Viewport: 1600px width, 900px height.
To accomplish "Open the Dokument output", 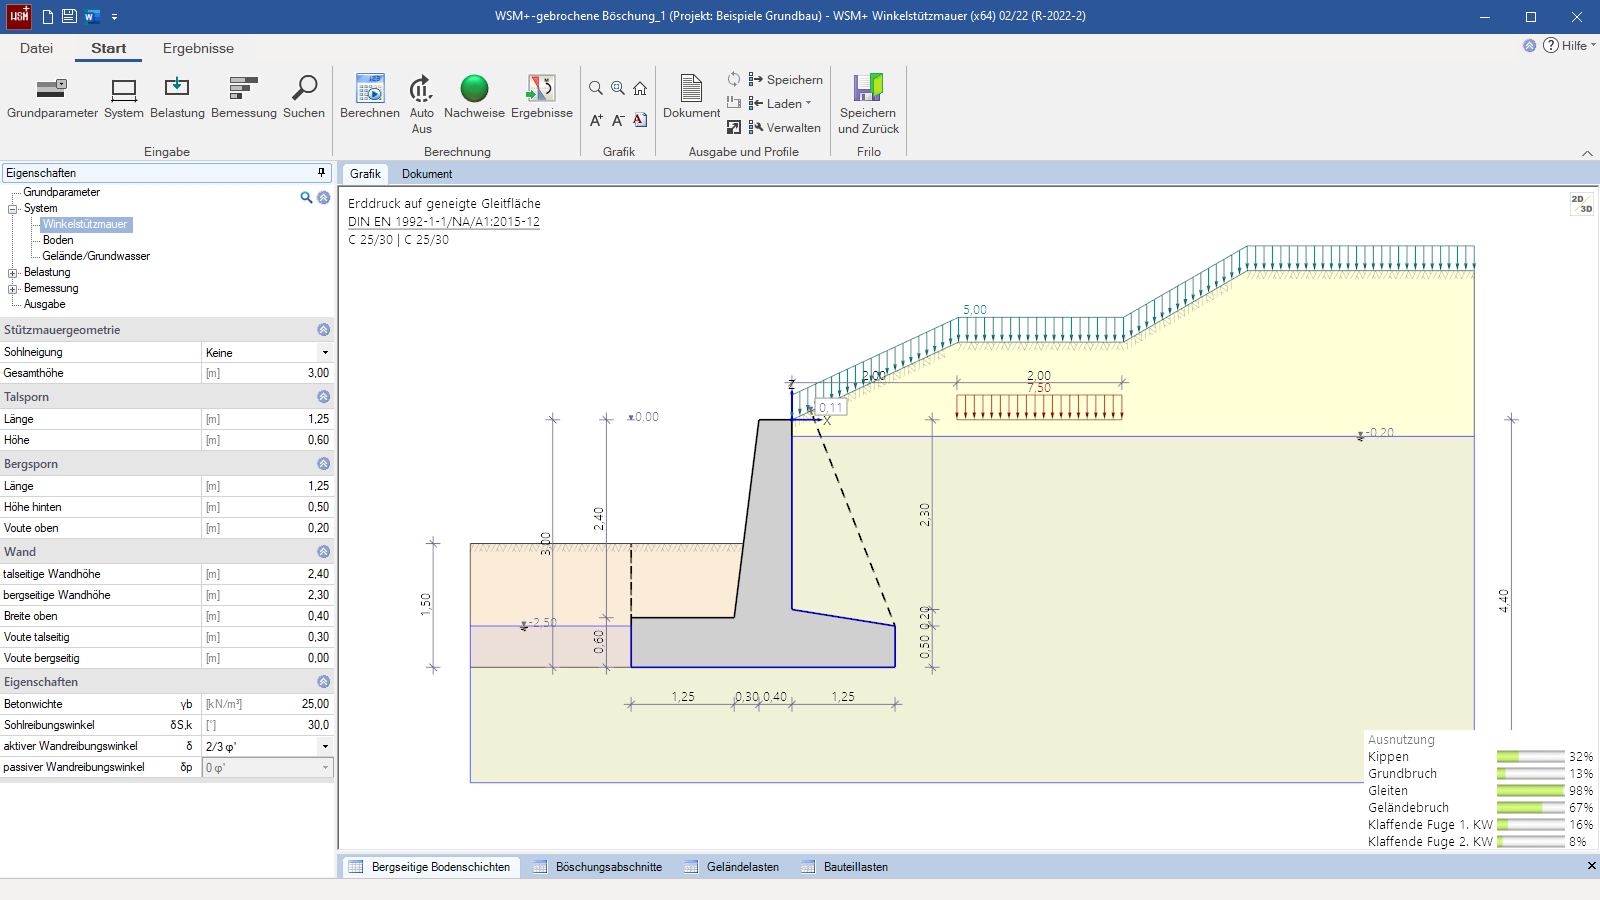I will tap(691, 98).
